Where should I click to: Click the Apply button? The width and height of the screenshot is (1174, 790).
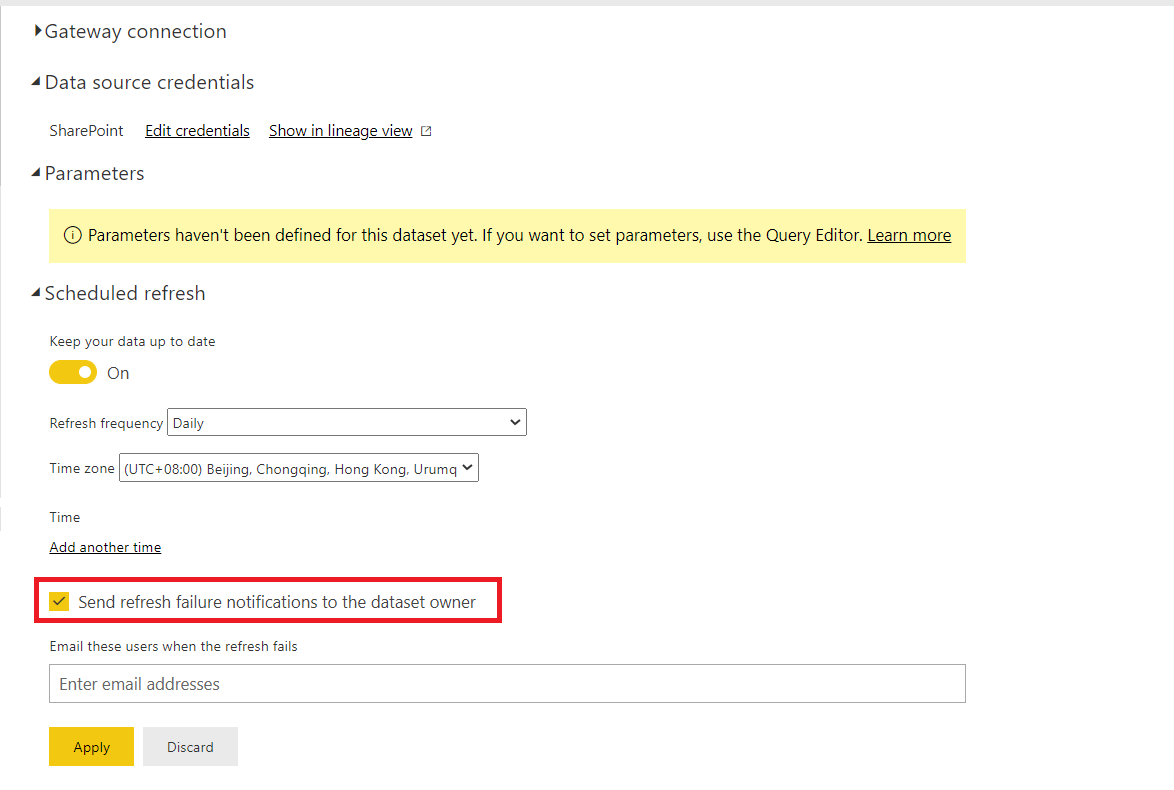point(91,747)
